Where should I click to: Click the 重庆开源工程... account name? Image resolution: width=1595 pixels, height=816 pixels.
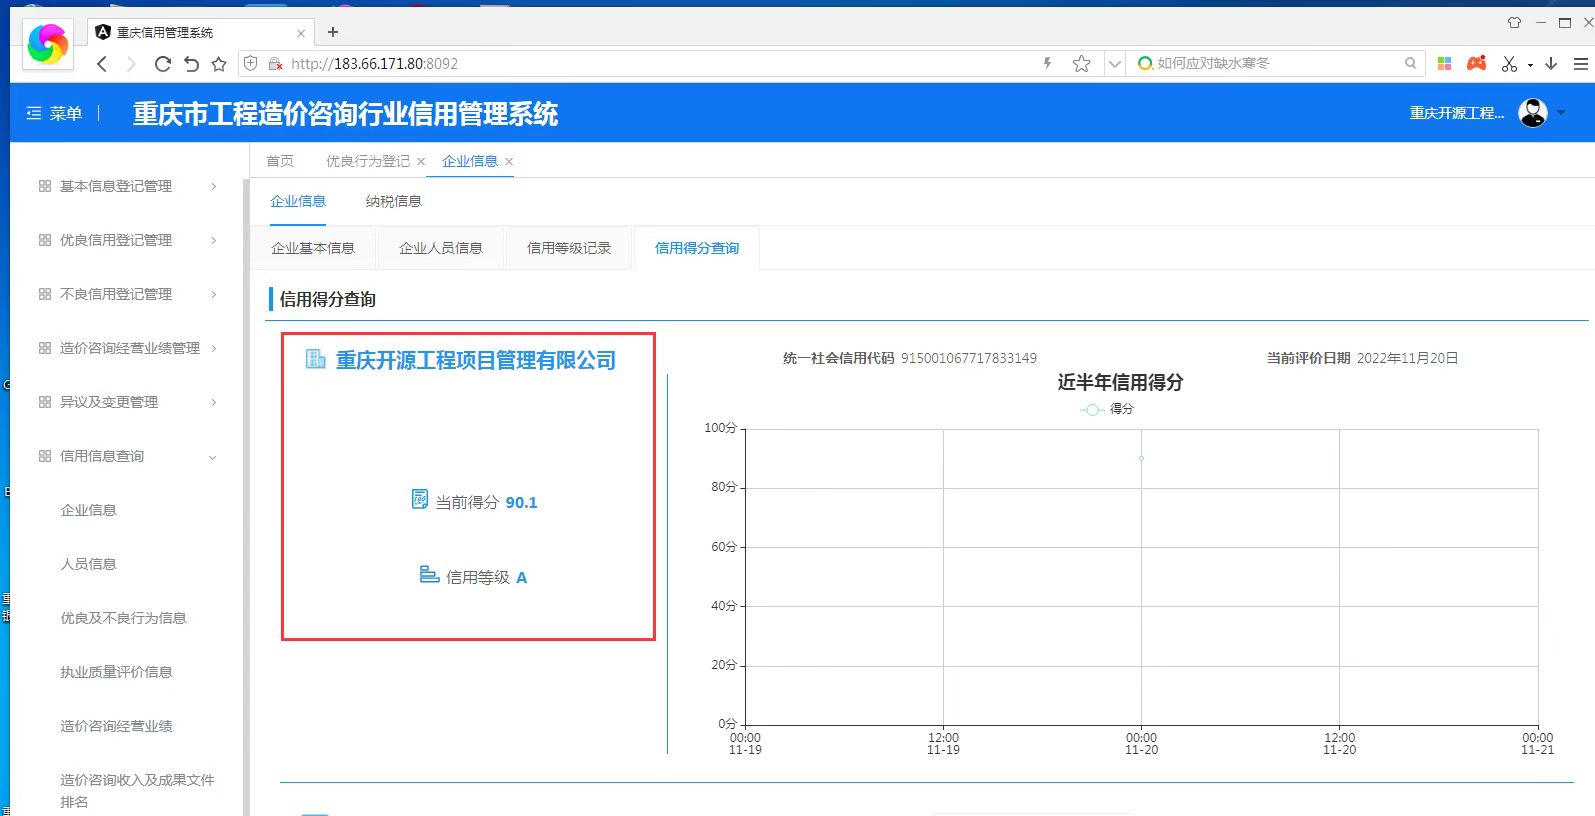pos(1456,113)
